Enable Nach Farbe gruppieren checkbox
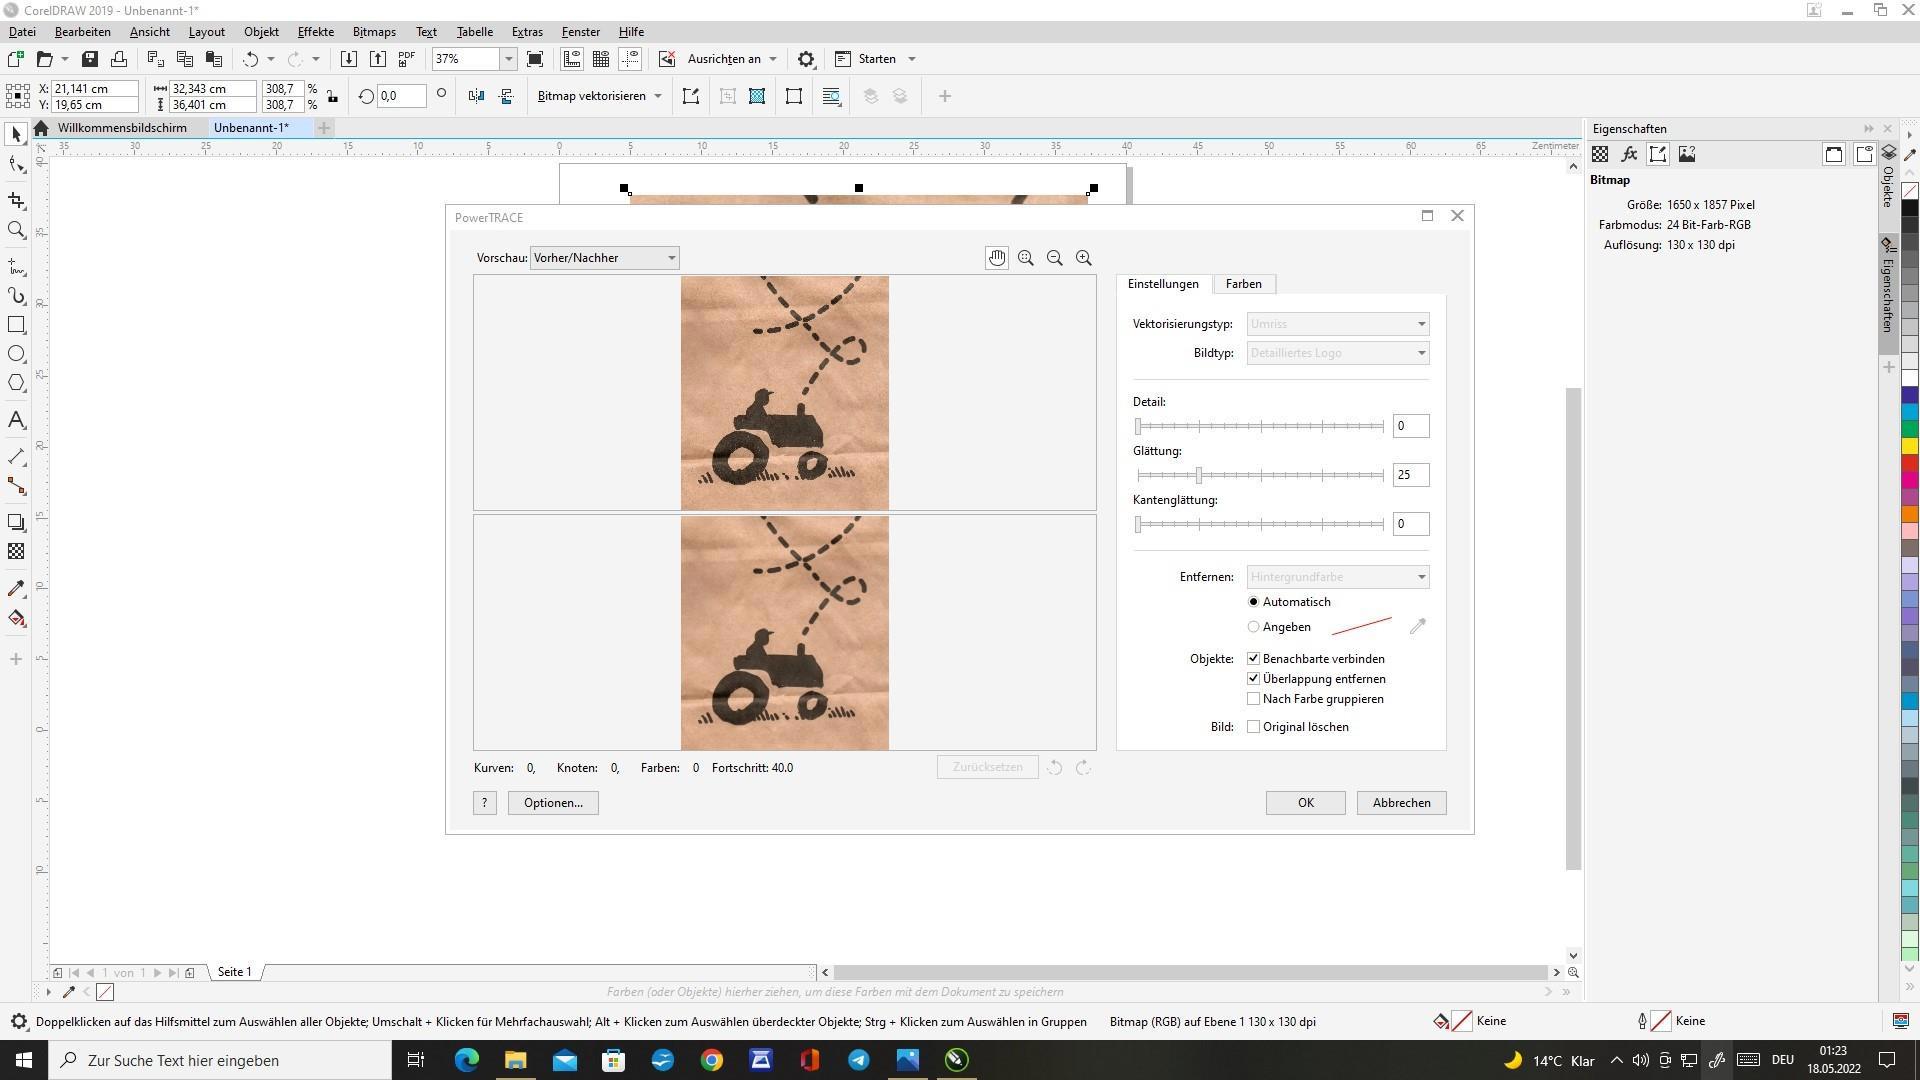This screenshot has width=1920, height=1080. coord(1253,699)
